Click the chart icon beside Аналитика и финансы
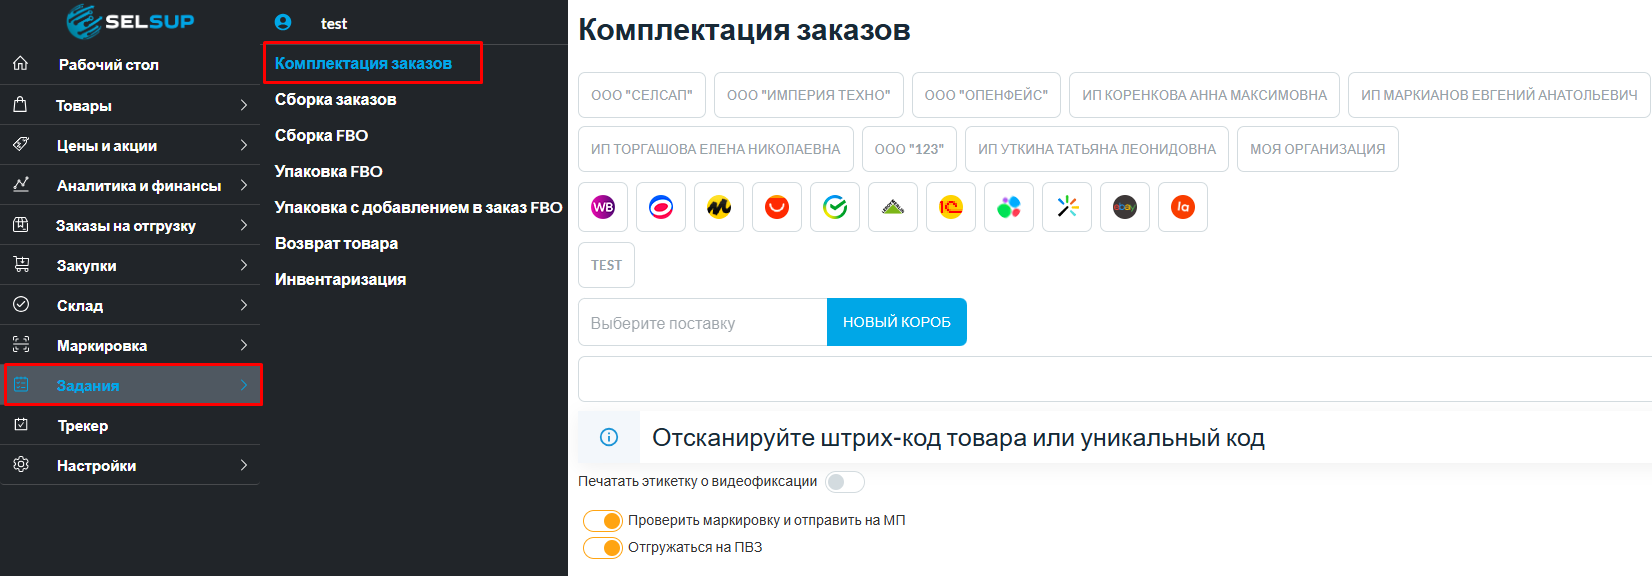This screenshot has height=576, width=1652. (x=20, y=184)
